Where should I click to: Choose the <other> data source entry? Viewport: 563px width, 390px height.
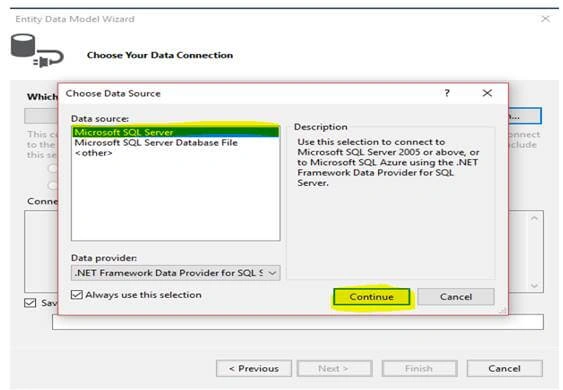coord(93,153)
